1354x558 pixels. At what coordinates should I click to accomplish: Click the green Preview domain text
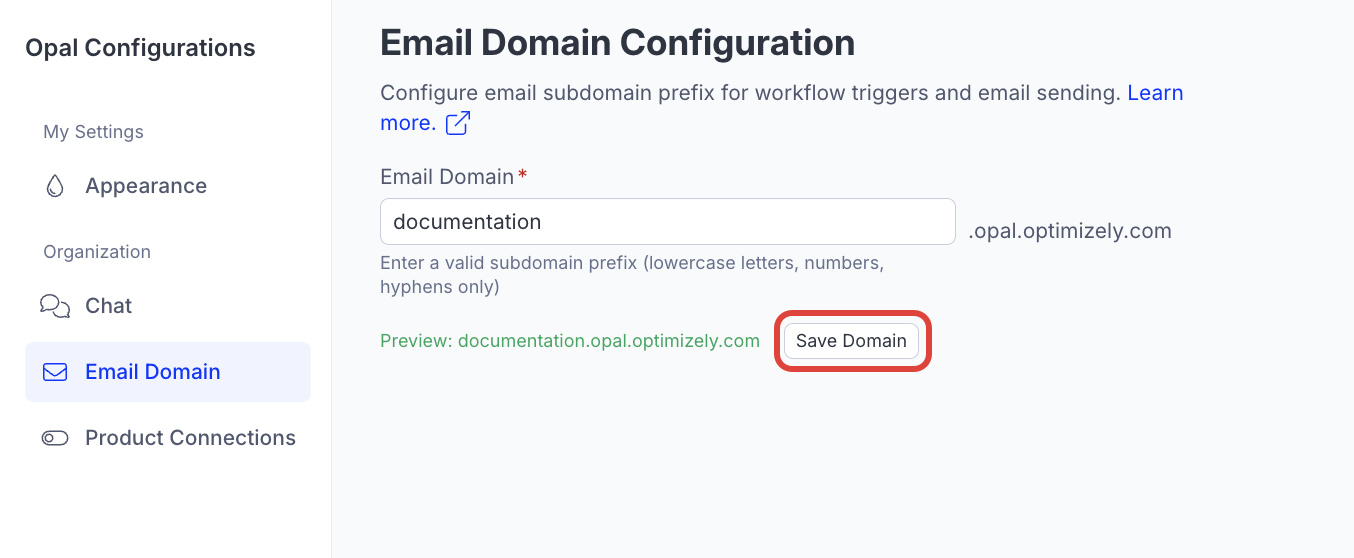pos(570,341)
